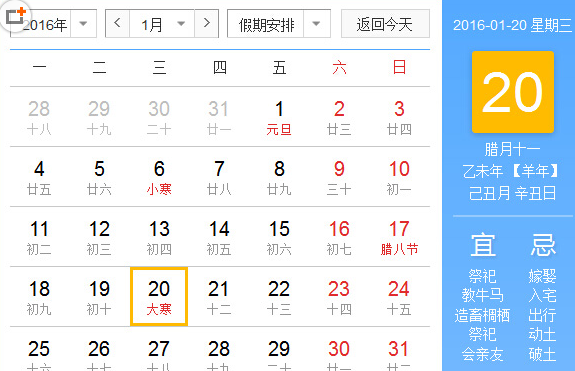The height and width of the screenshot is (371, 575).
Task: Open the 1月 month dropdown
Action: [x=162, y=24]
